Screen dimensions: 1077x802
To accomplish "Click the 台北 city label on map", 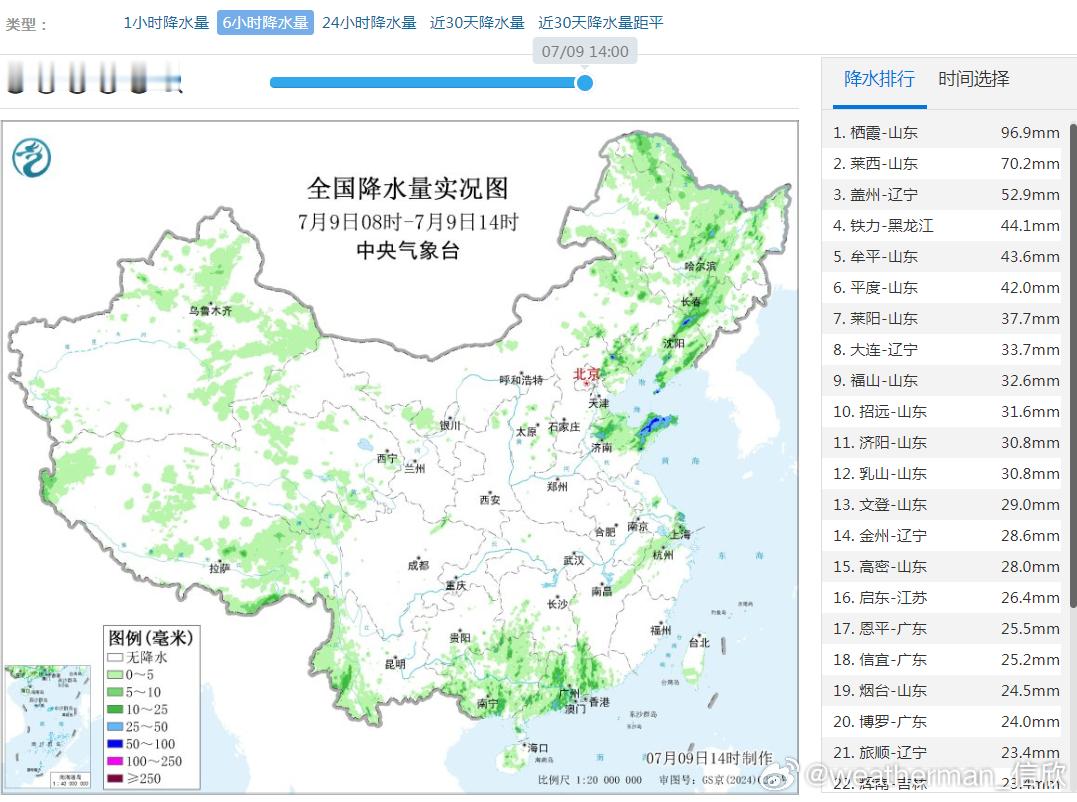I will click(699, 643).
